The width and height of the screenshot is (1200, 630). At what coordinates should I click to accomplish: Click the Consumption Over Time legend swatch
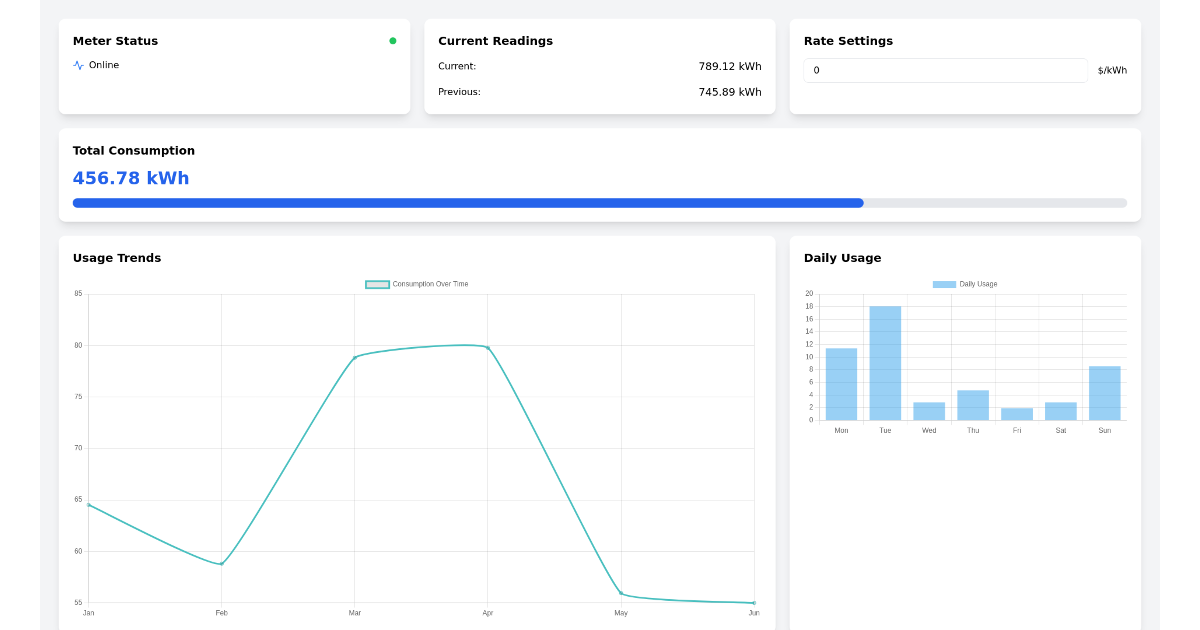pyautogui.click(x=377, y=284)
